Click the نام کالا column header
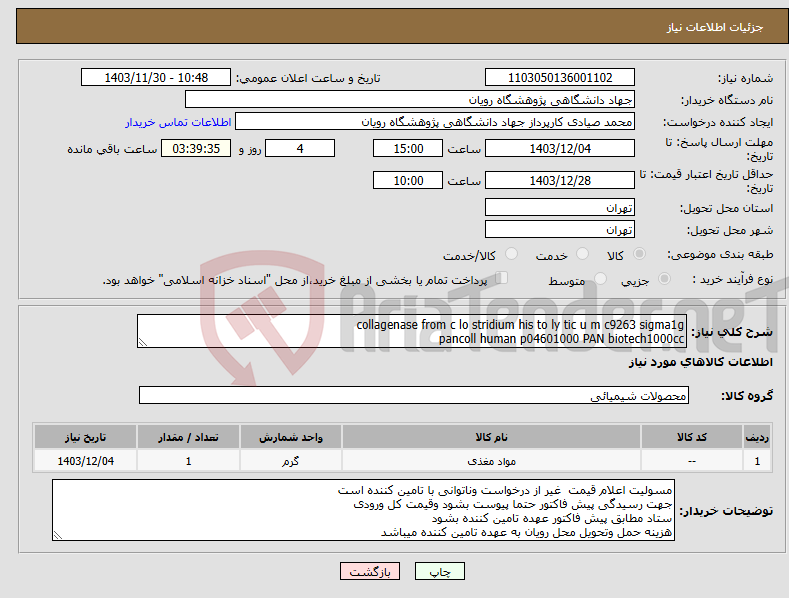 (x=491, y=437)
